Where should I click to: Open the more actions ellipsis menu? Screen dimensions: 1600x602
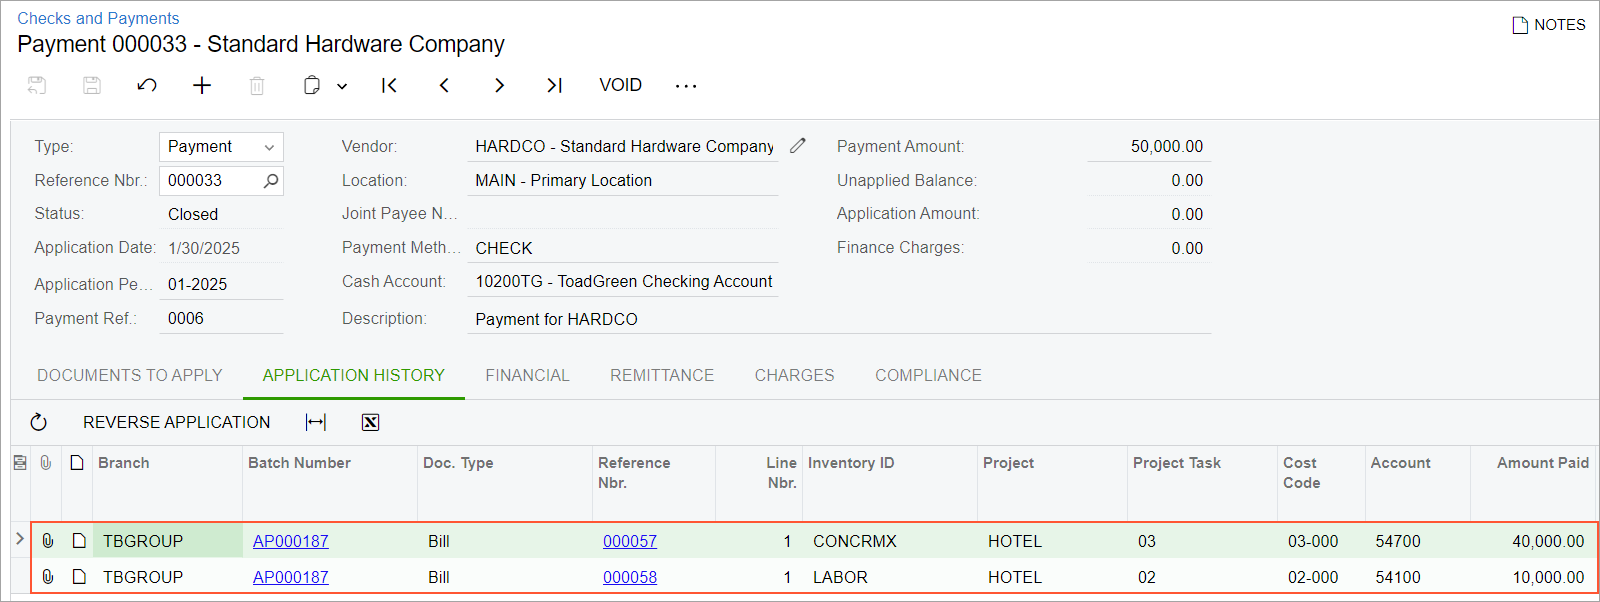coord(686,86)
